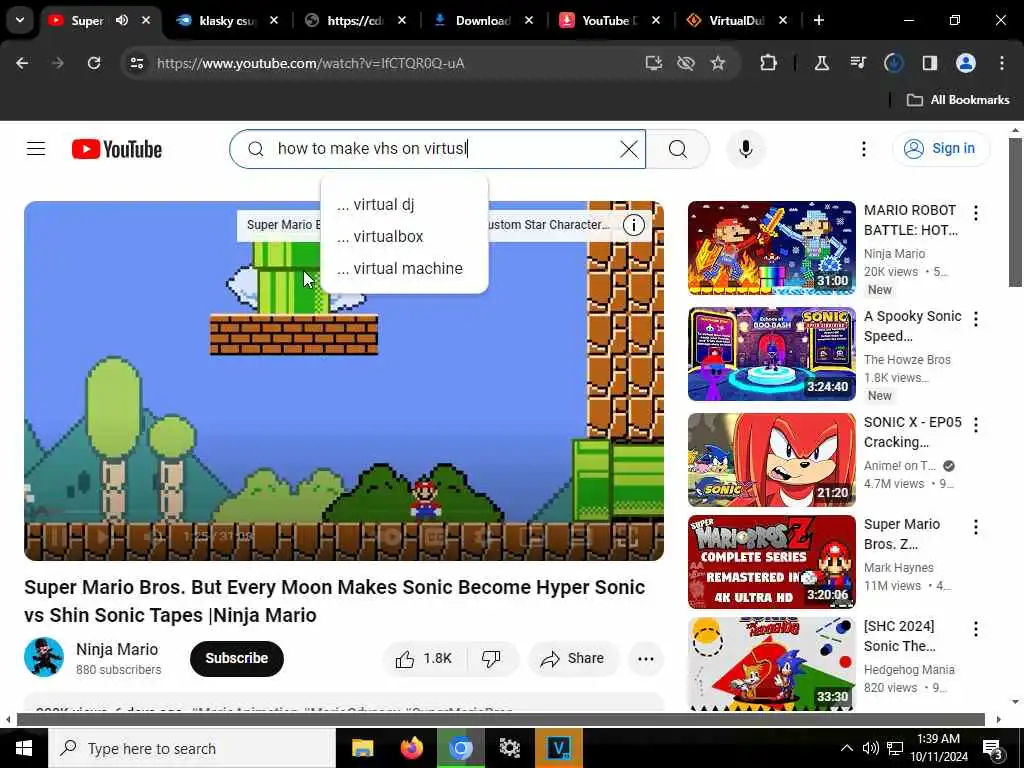Expand the tab search dropdown arrow
The width and height of the screenshot is (1024, 768).
[x=20, y=20]
